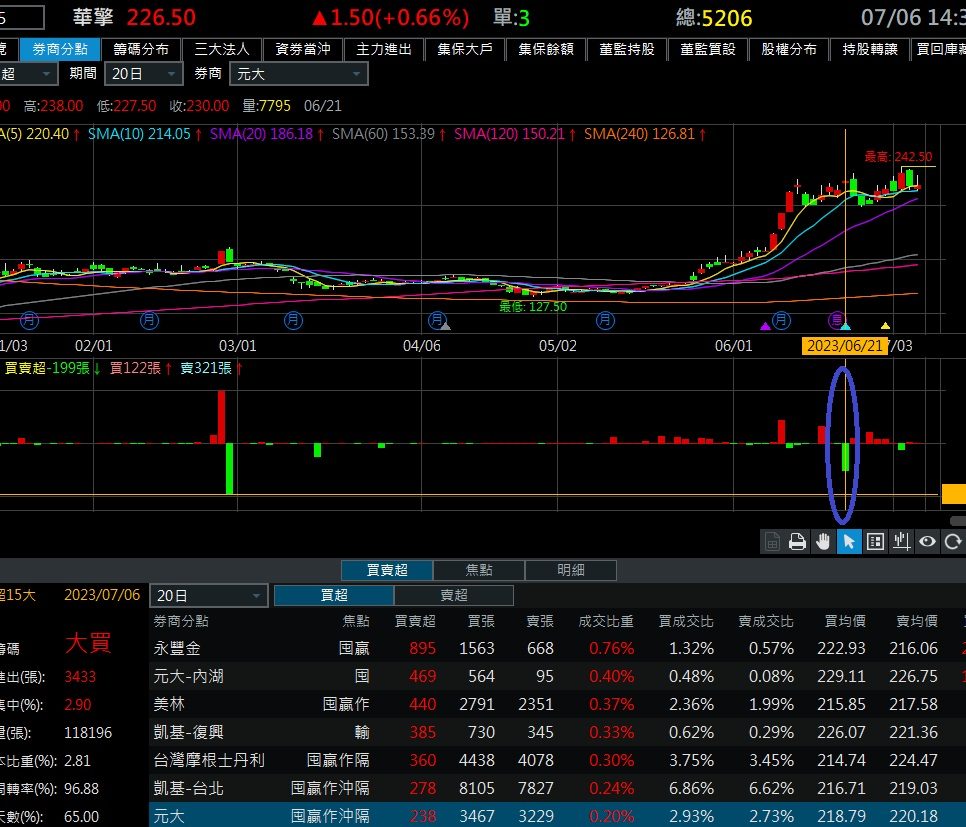966x827 pixels.
Task: Expand the 期間 20日 dropdown above chart
Action: coord(144,74)
